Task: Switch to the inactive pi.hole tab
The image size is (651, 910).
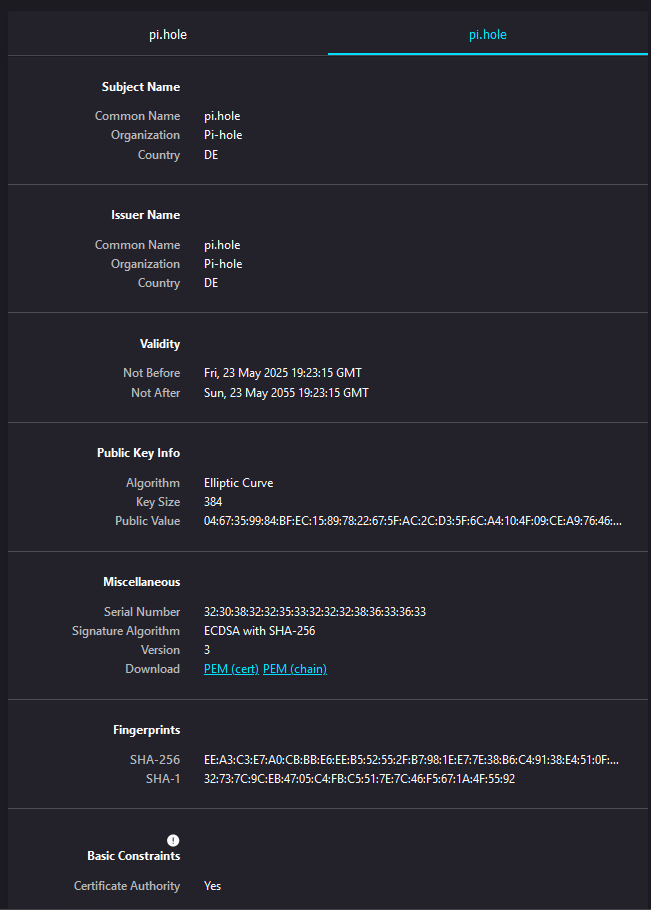Action: [x=168, y=35]
